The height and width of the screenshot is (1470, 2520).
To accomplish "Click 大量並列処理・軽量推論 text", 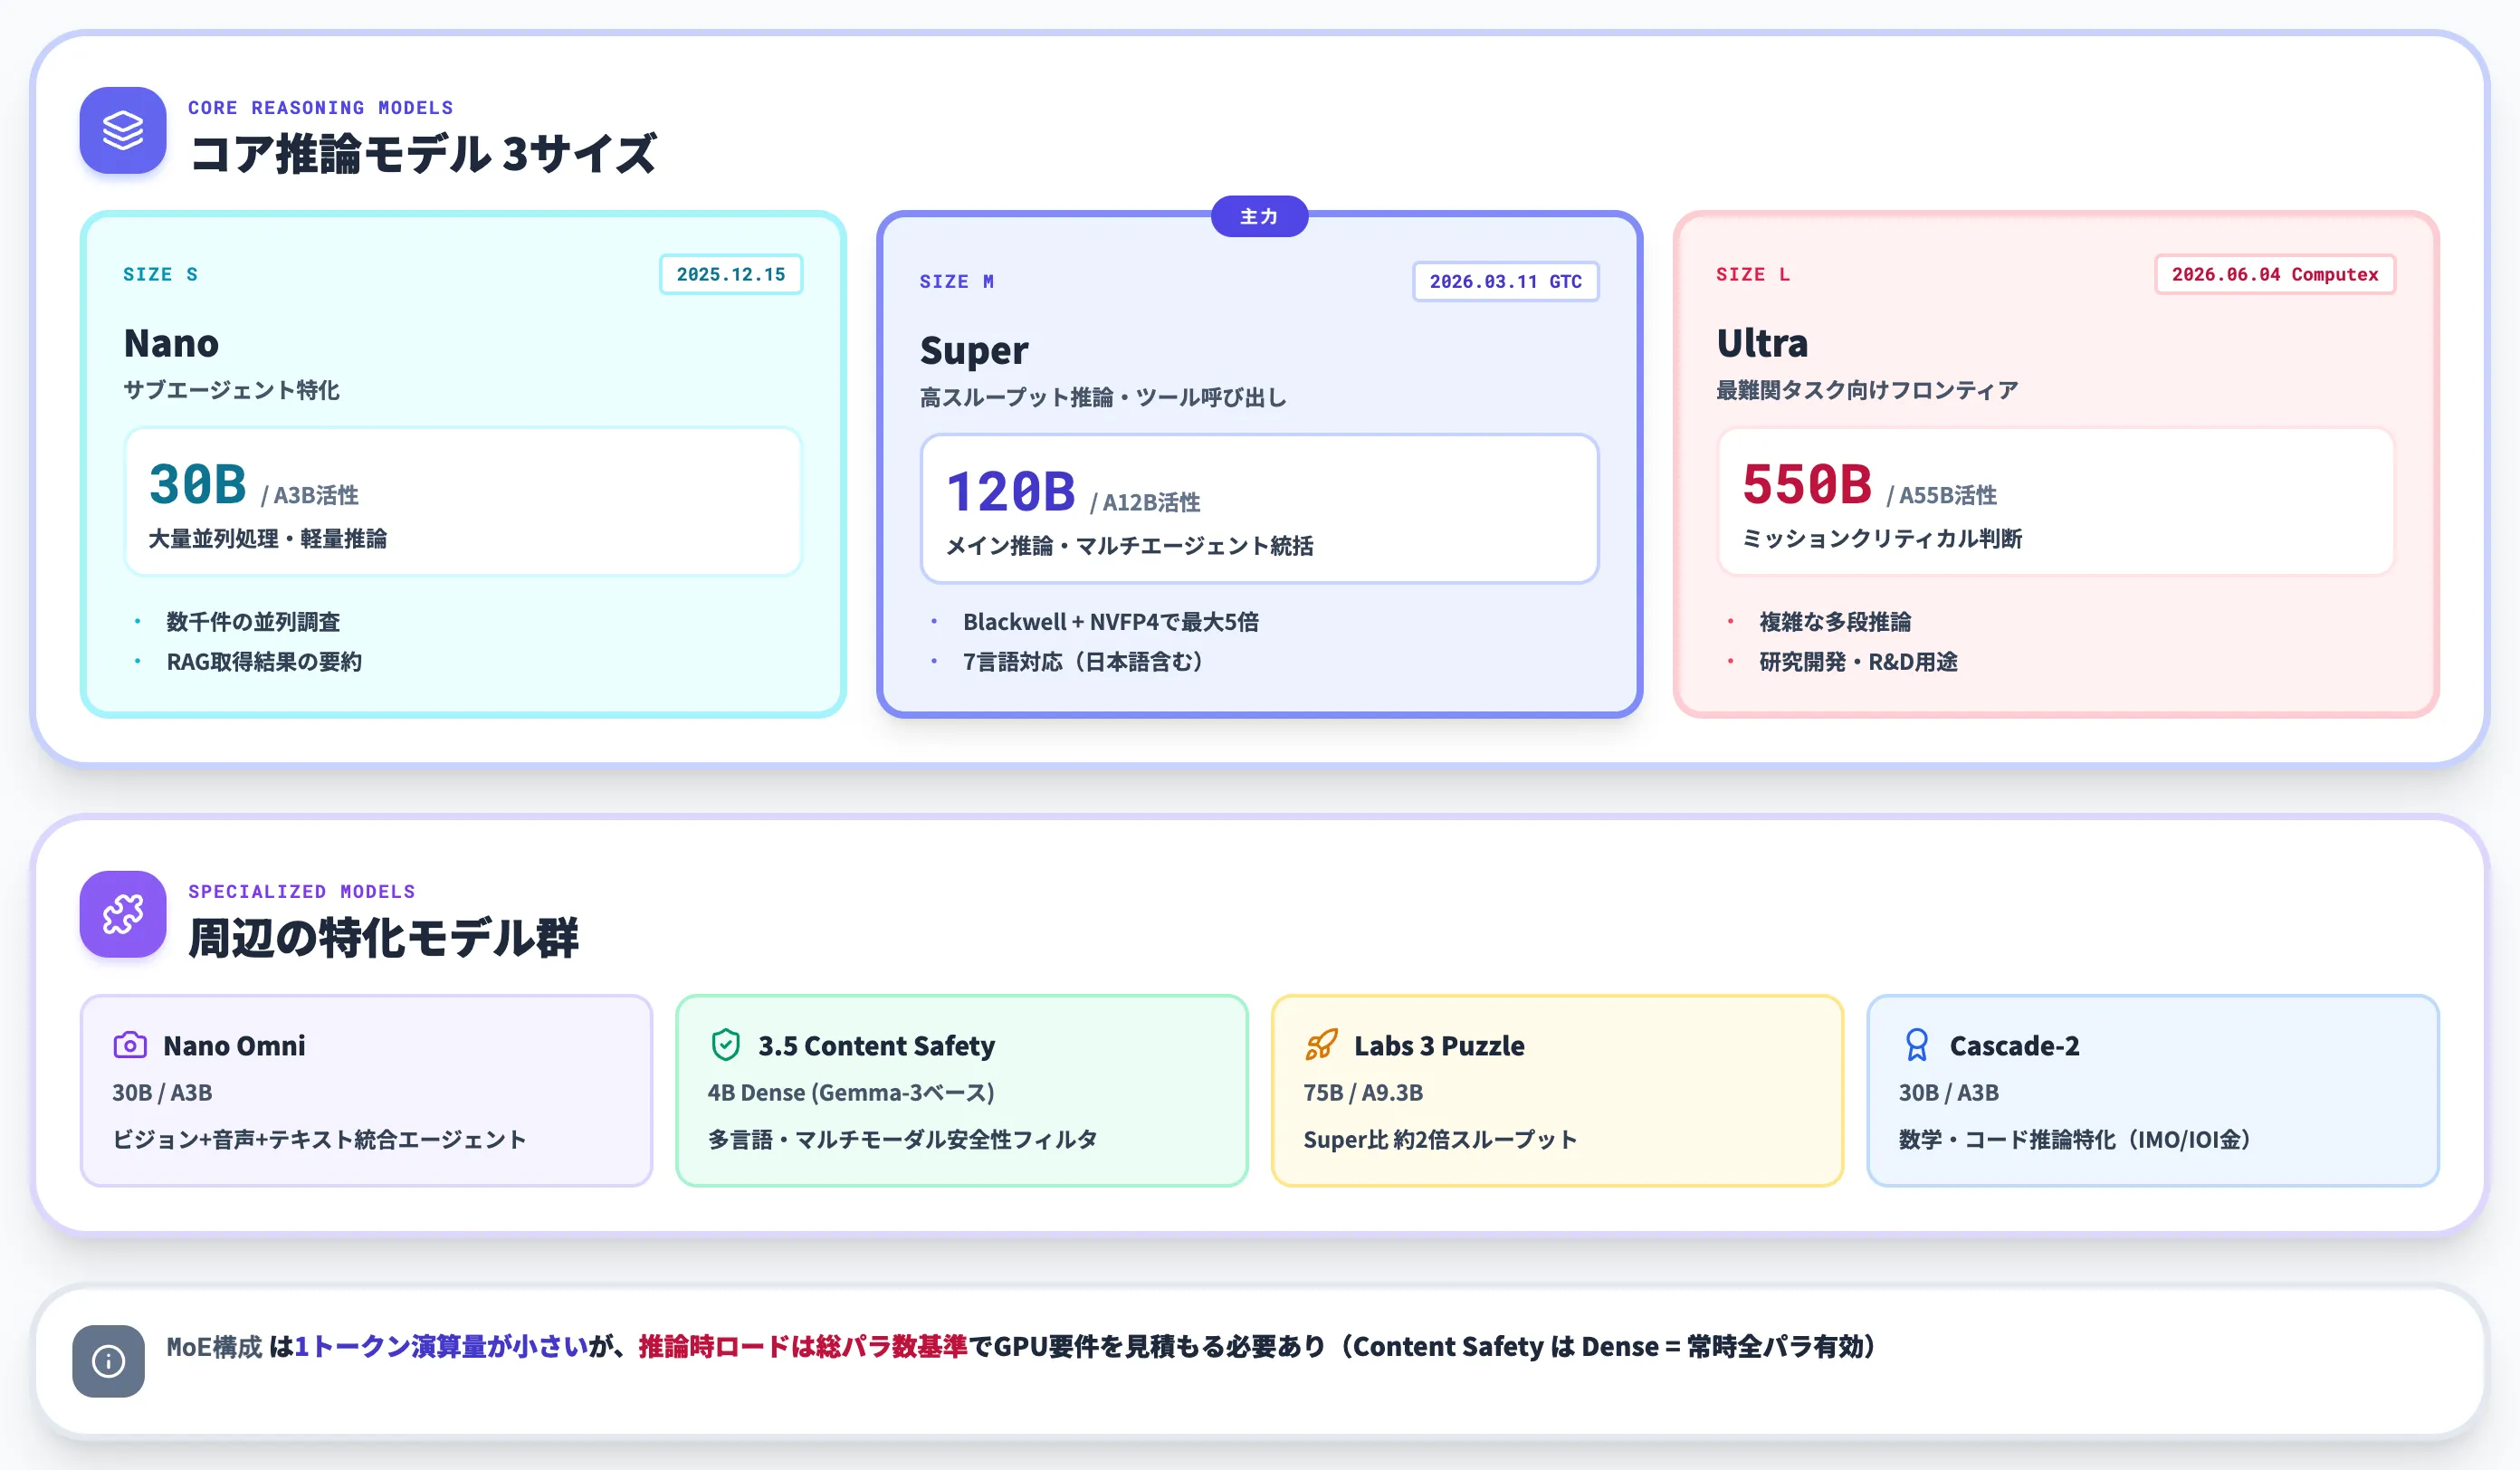I will point(268,539).
